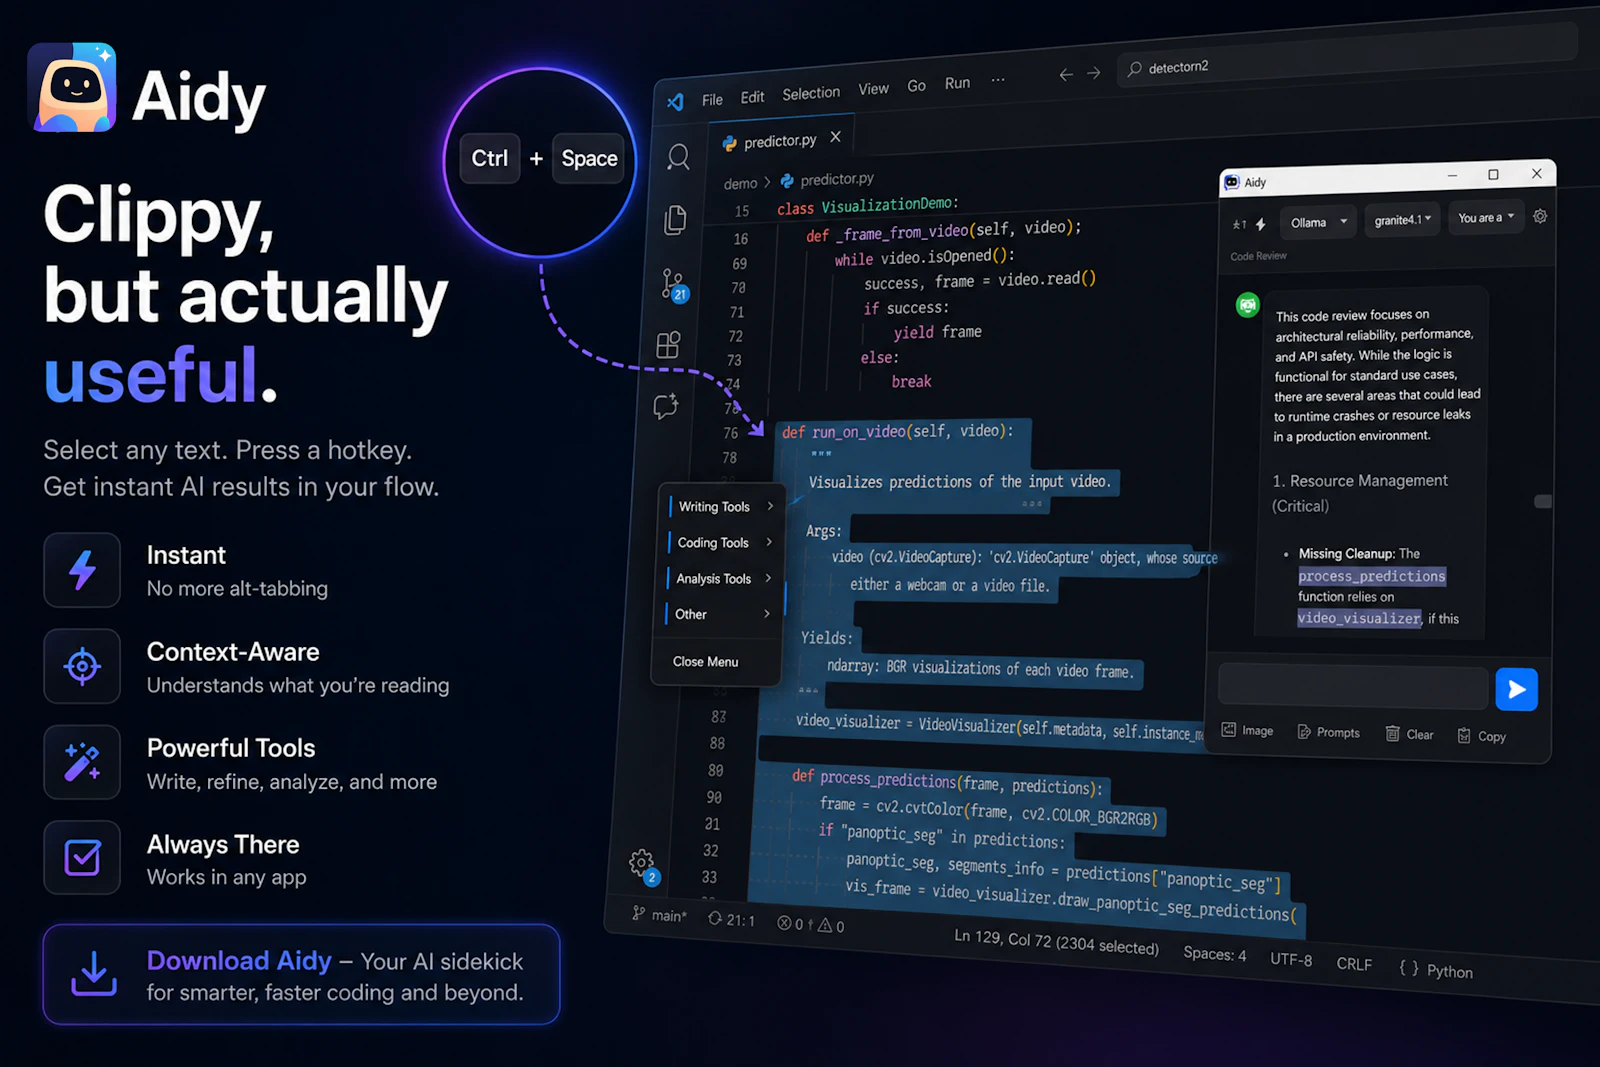Choose Coding Tools in the popup menu
The height and width of the screenshot is (1067, 1600).
(x=719, y=542)
